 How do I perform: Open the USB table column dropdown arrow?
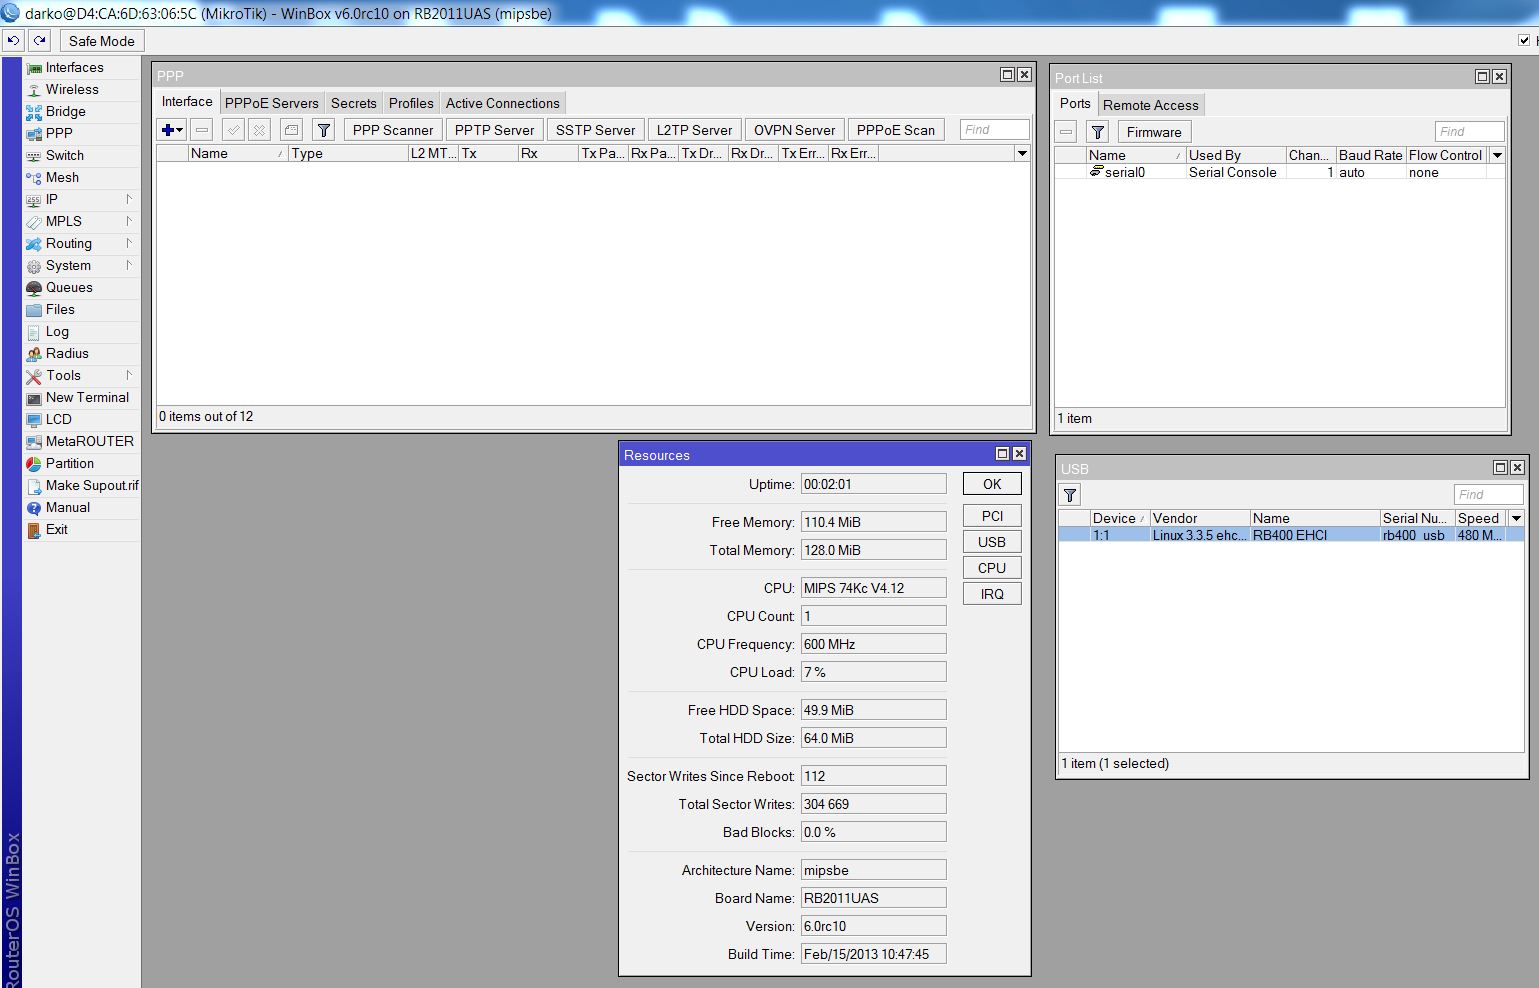click(x=1516, y=518)
